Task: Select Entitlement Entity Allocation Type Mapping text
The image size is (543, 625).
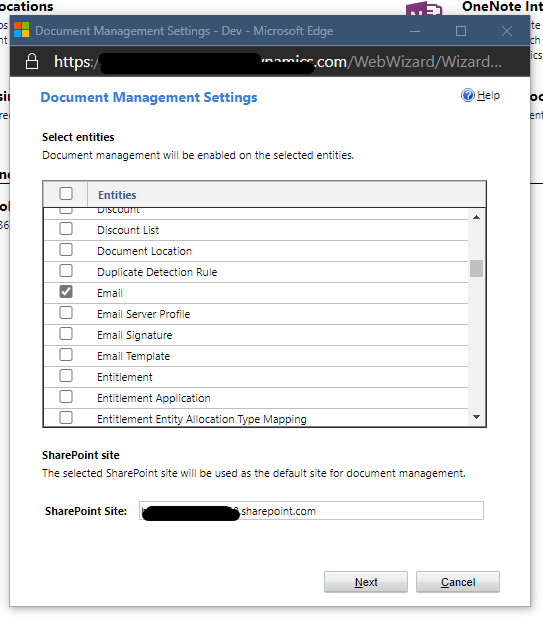Action: click(x=202, y=419)
